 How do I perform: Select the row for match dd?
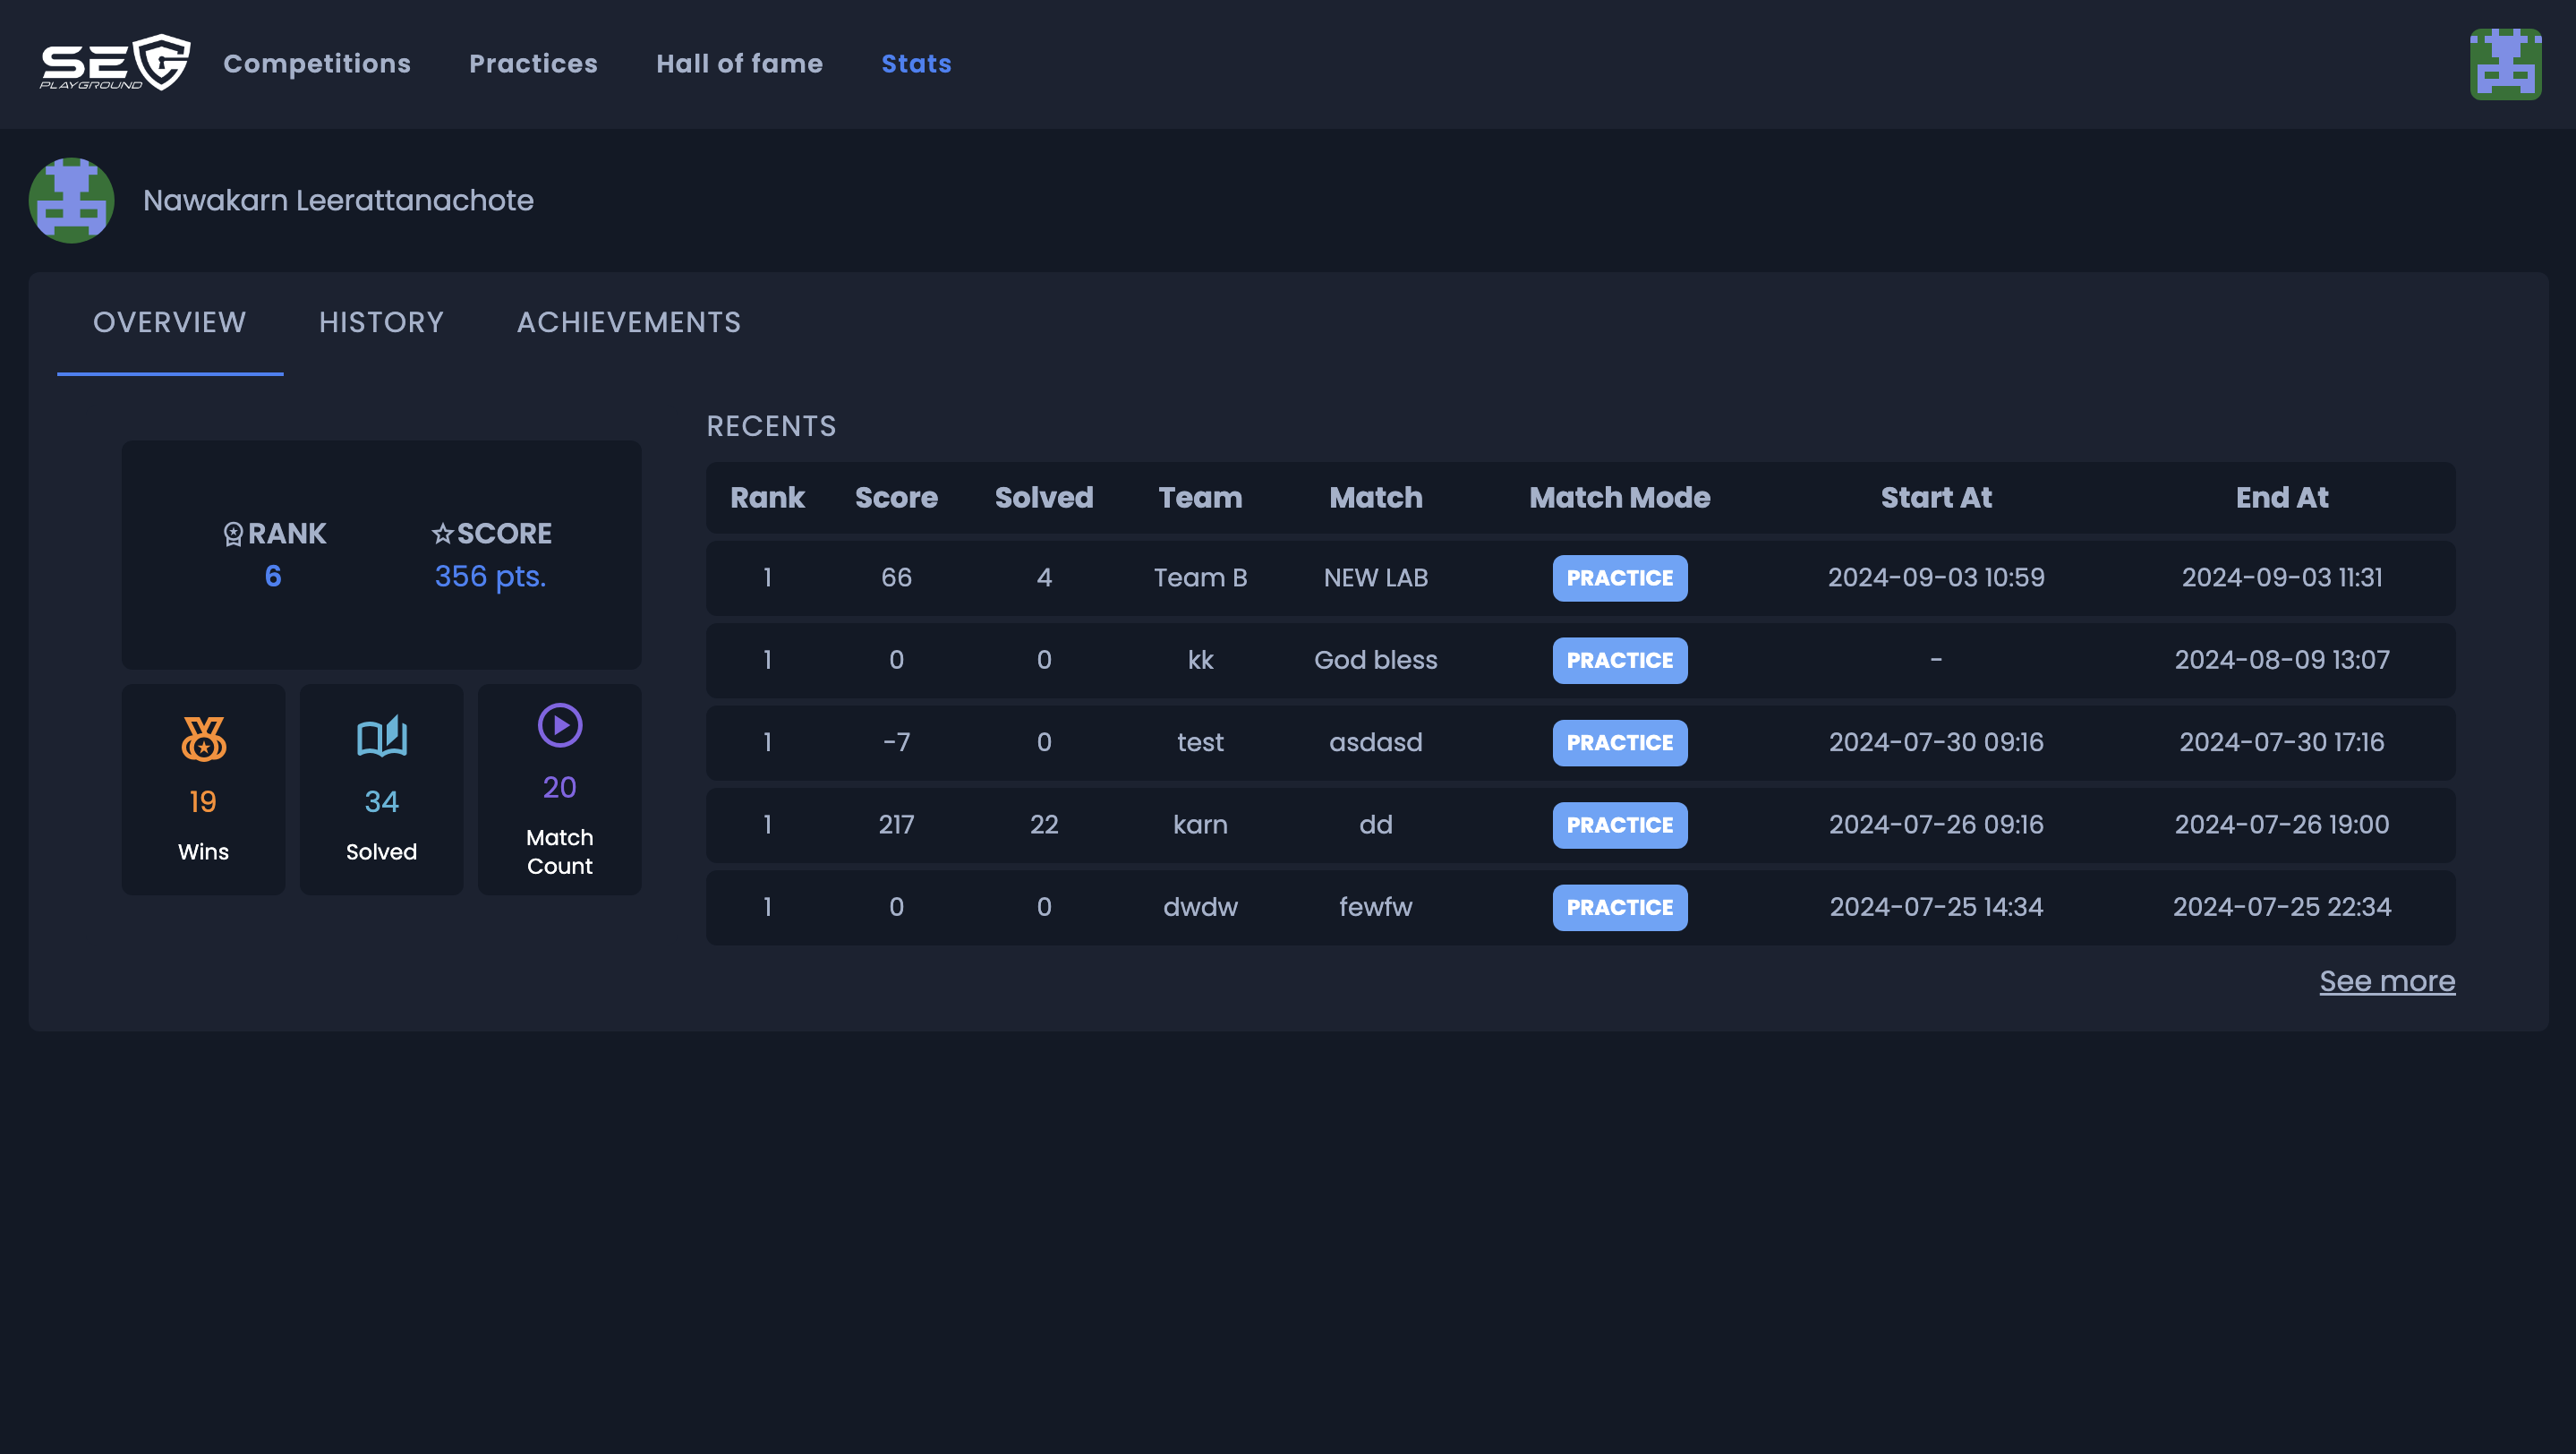(1375, 825)
